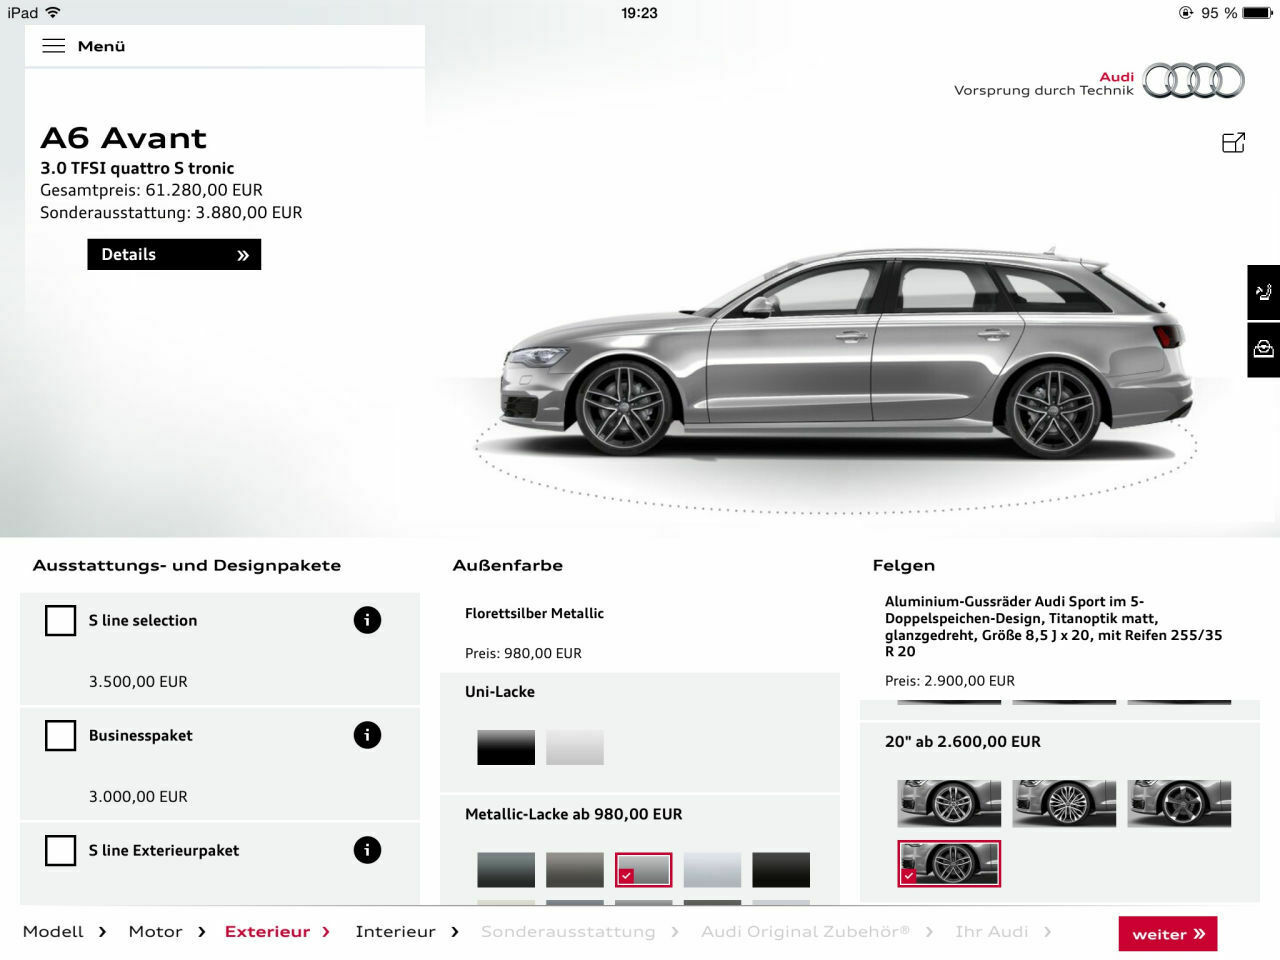This screenshot has width=1280, height=960.
Task: Open the fullscreen view icon
Action: pos(1233,142)
